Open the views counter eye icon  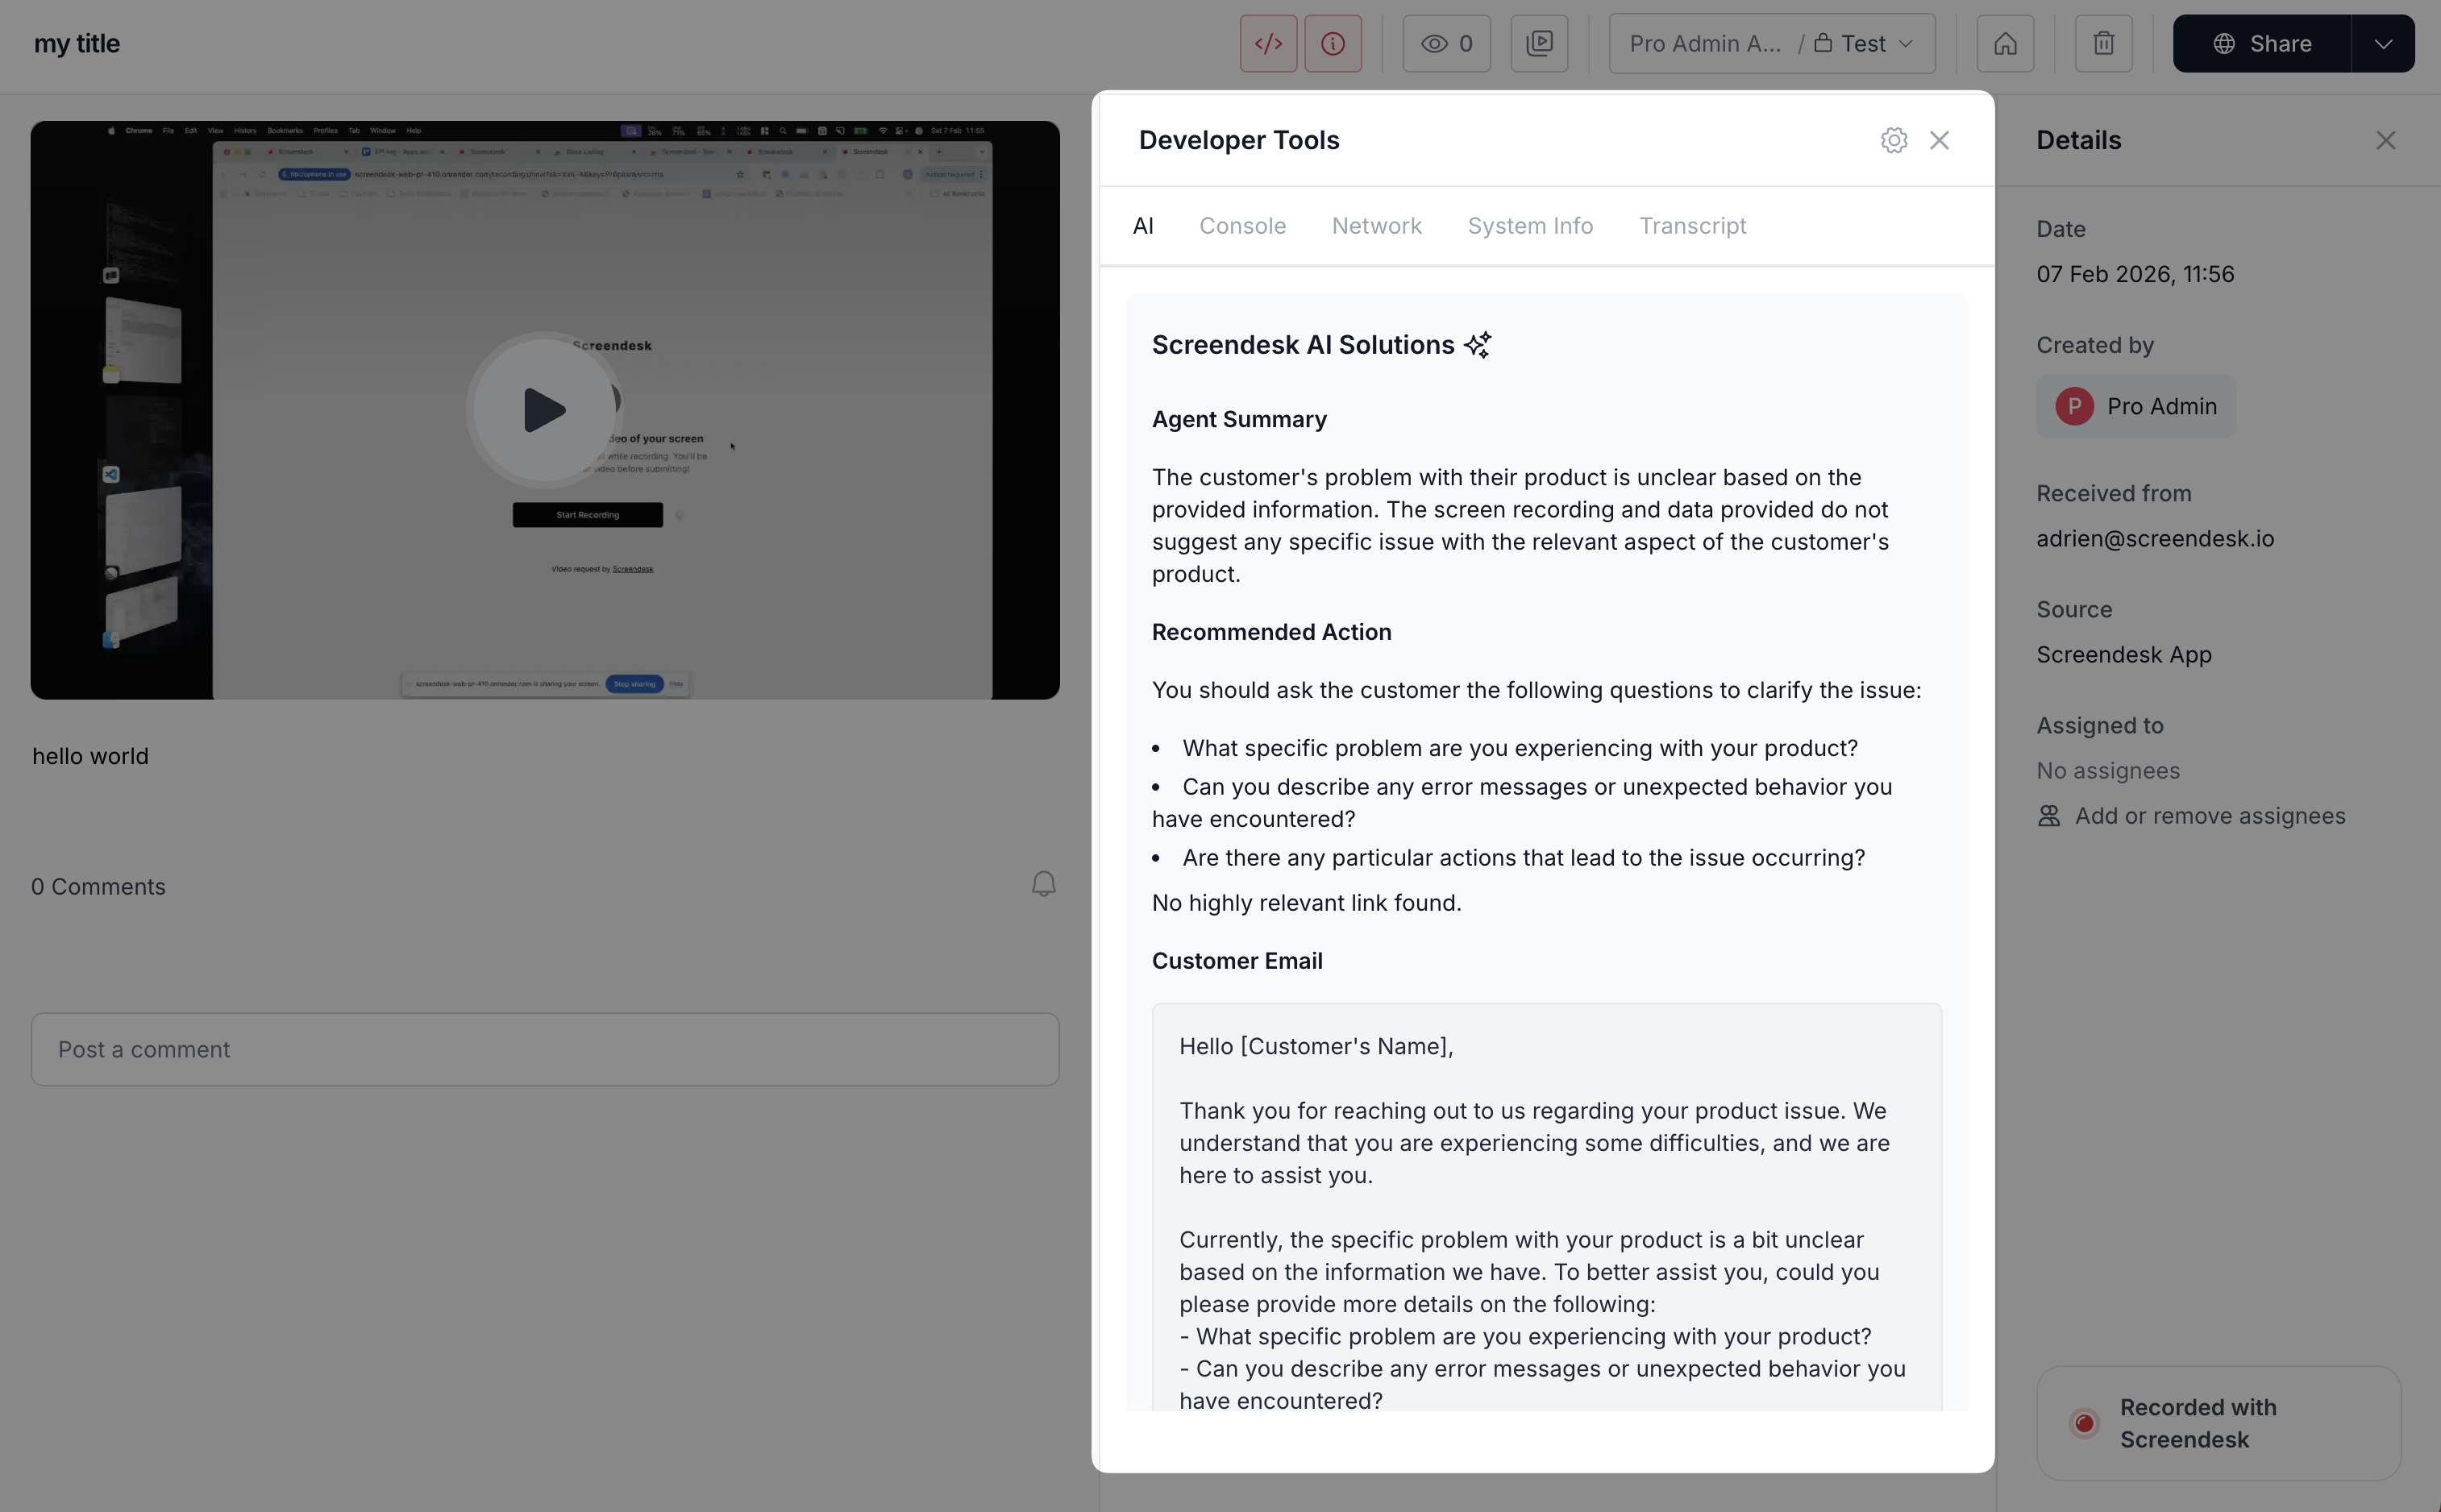pos(1446,44)
